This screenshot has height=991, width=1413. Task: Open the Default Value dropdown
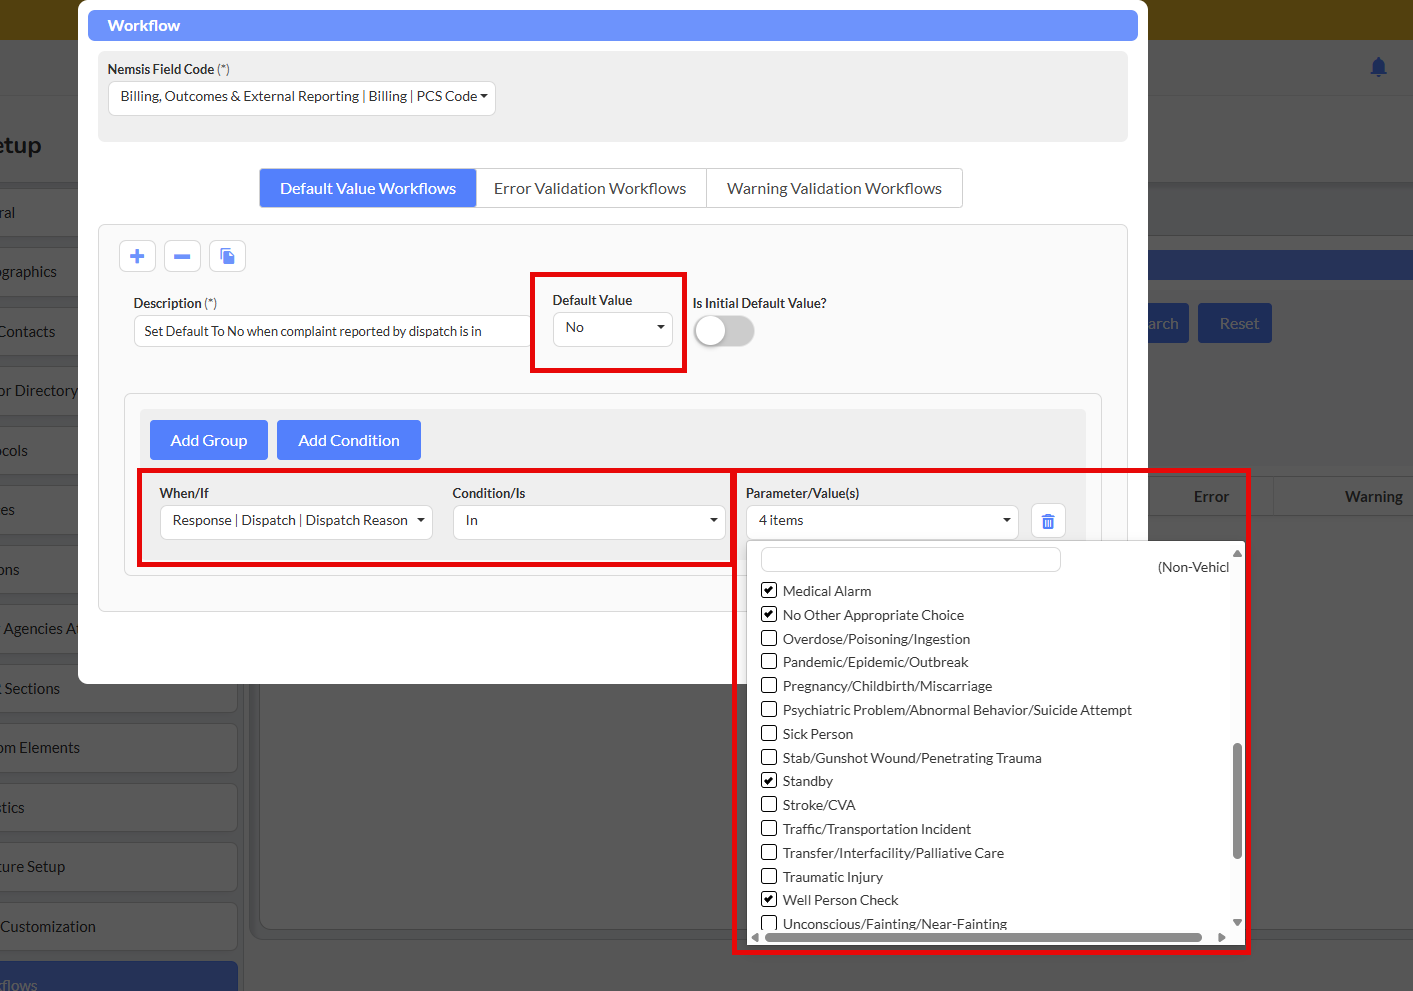coord(612,328)
